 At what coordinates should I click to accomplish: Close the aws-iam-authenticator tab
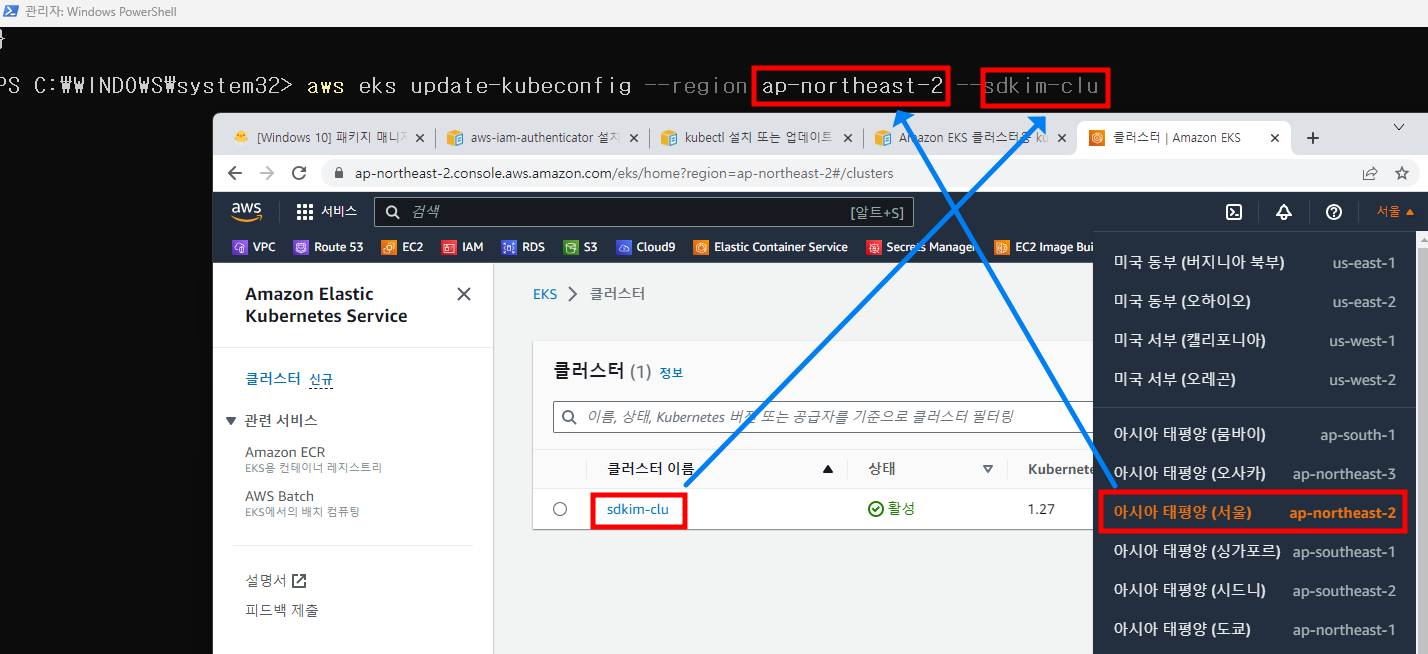pos(636,138)
